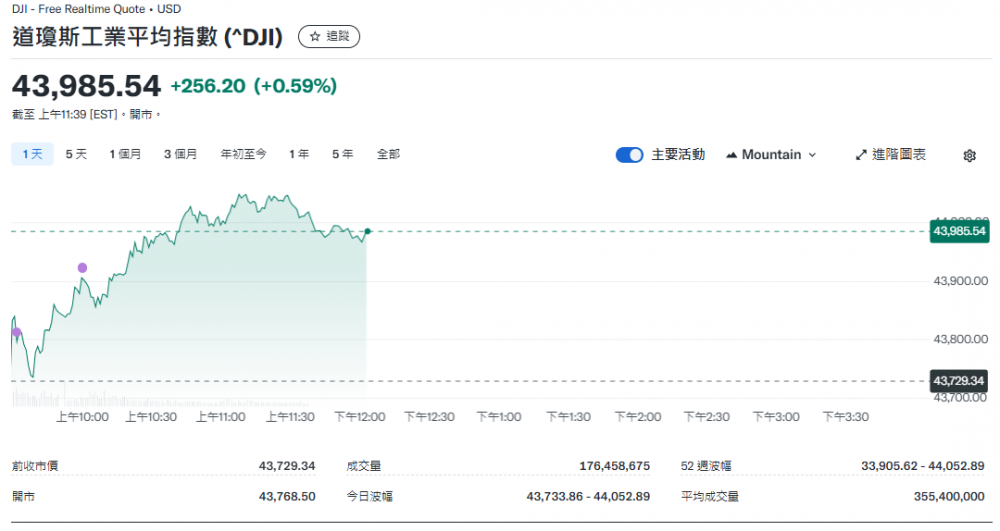This screenshot has height=531, width=1000.
Task: Open chart settings gear icon
Action: [969, 155]
